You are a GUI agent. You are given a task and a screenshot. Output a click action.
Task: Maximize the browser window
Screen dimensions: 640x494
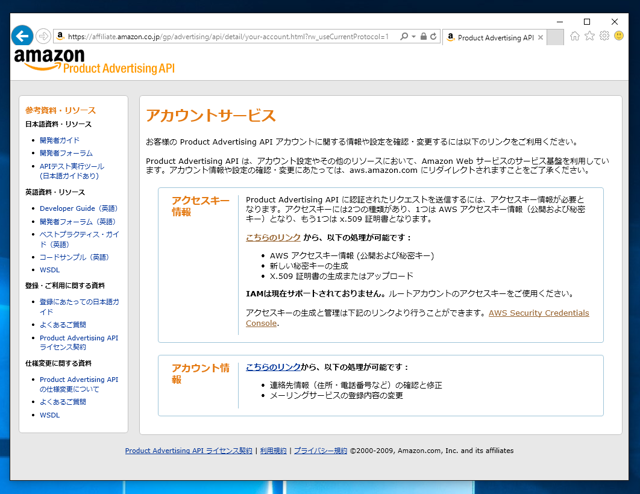[x=587, y=22]
